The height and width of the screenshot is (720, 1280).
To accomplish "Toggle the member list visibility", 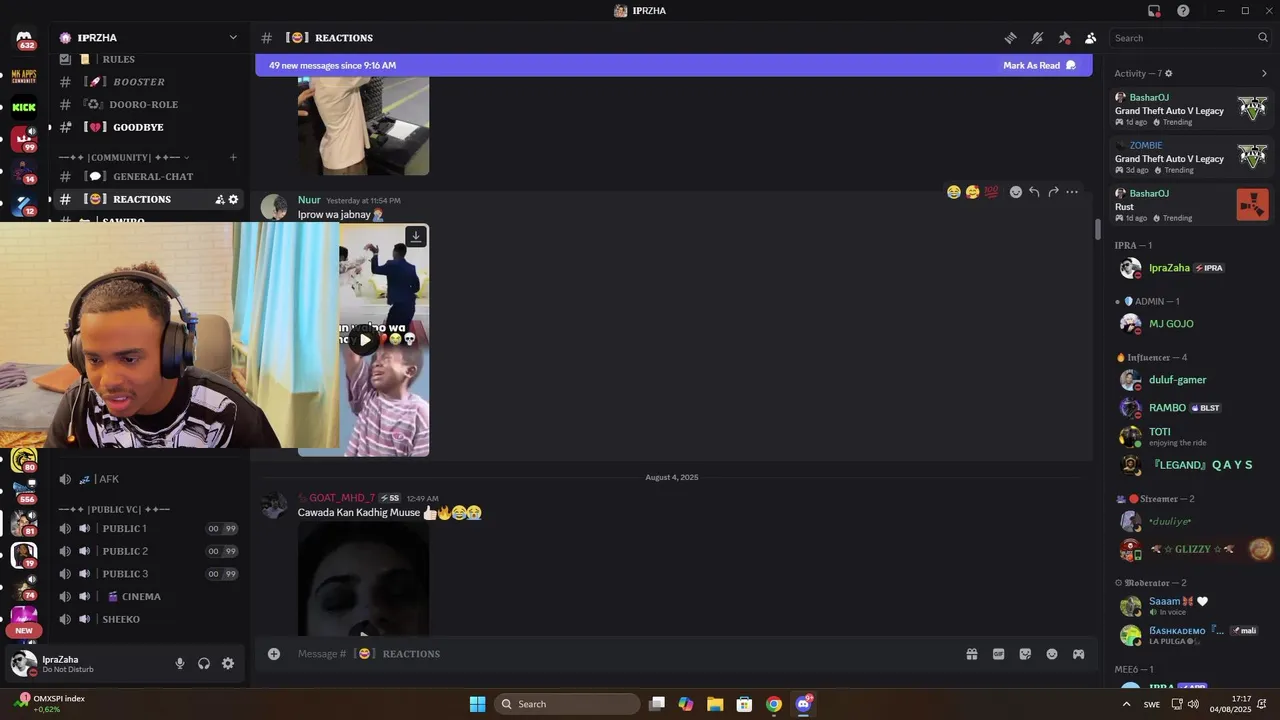I will (x=1090, y=38).
